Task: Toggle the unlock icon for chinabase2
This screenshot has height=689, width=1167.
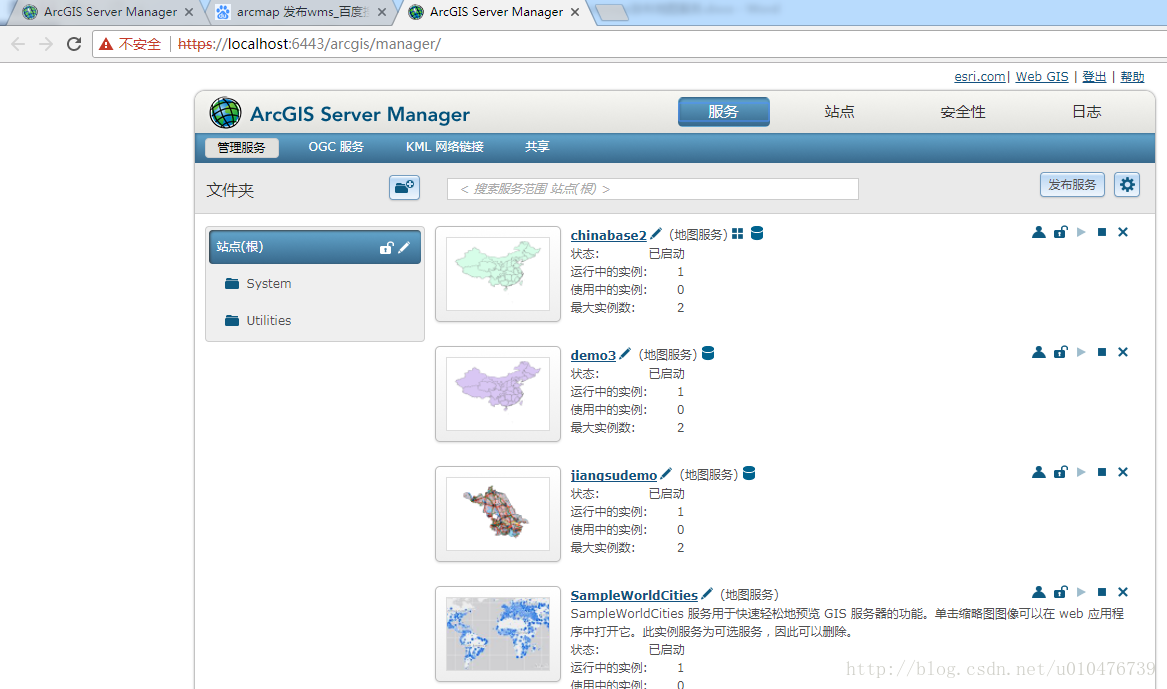Action: coord(1061,232)
